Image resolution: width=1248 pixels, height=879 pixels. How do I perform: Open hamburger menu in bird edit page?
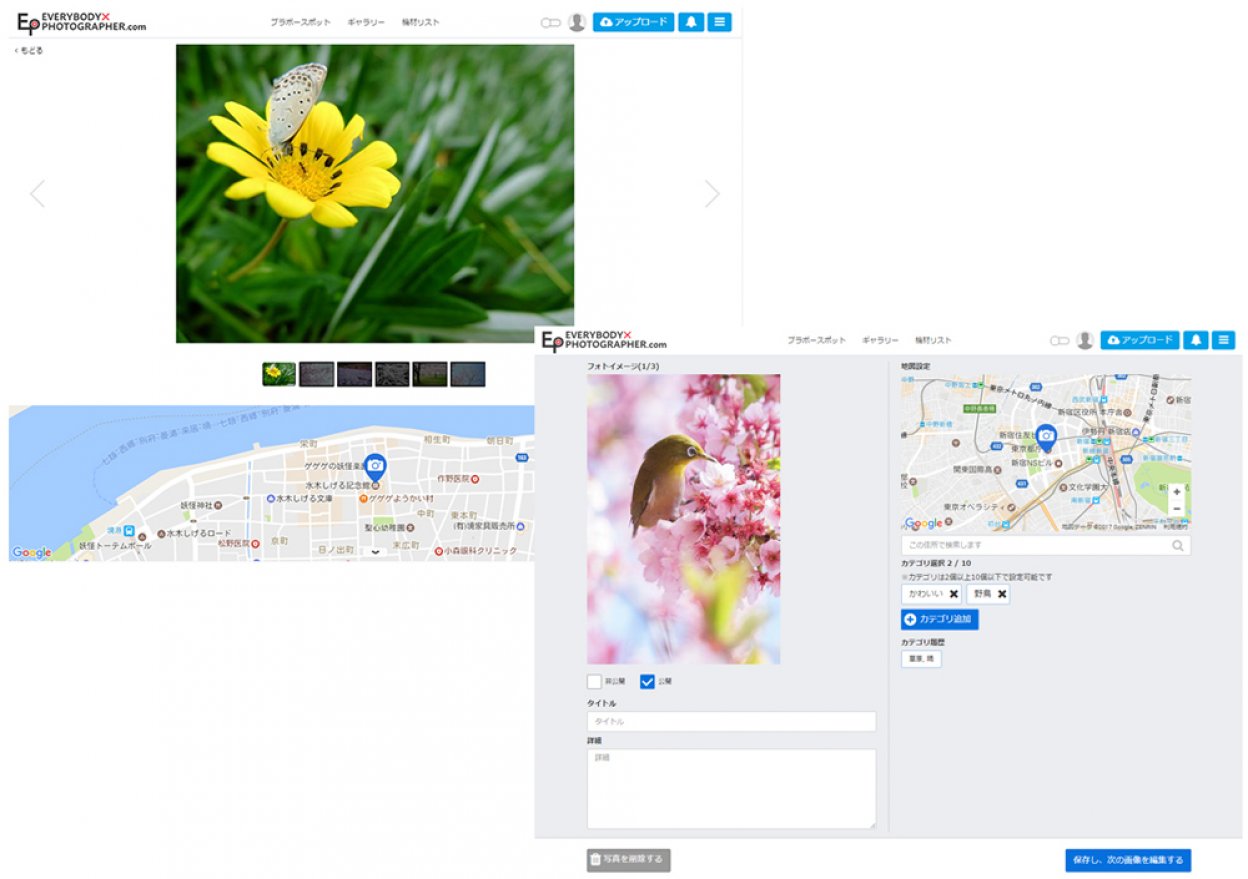pyautogui.click(x=1223, y=340)
